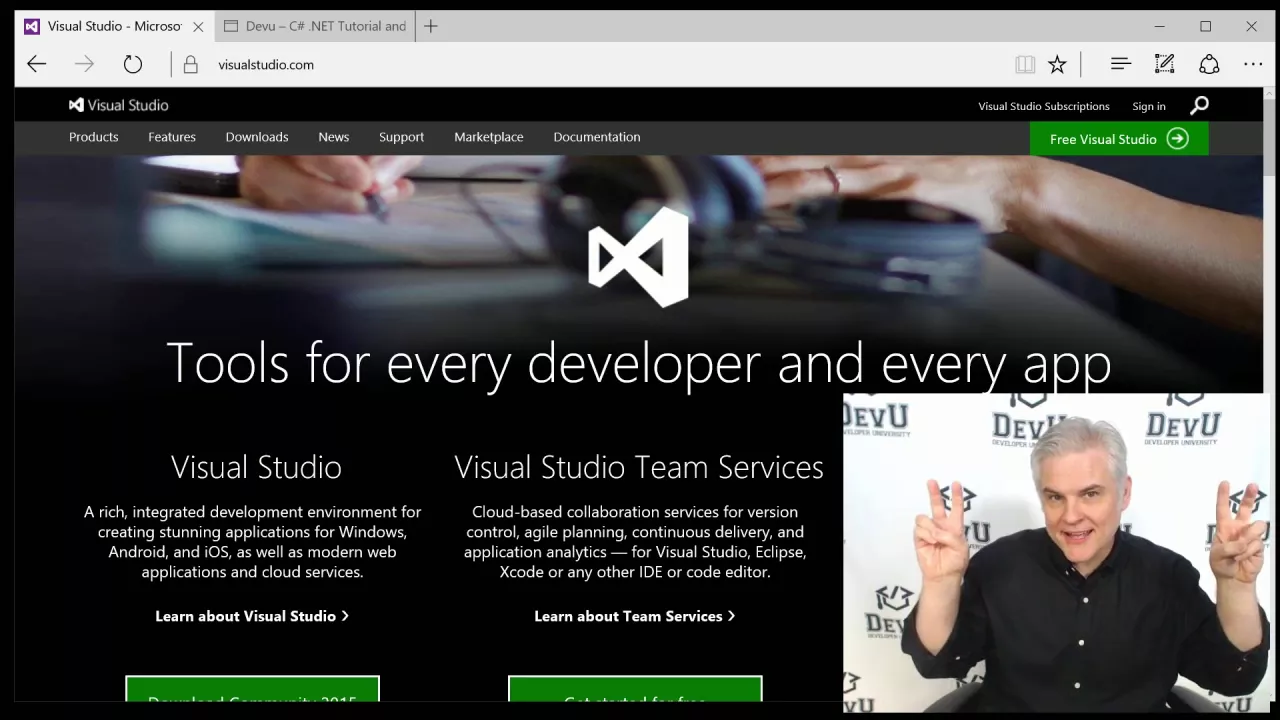Follow the Learn about Team Services link
1280x720 pixels.
[x=634, y=616]
